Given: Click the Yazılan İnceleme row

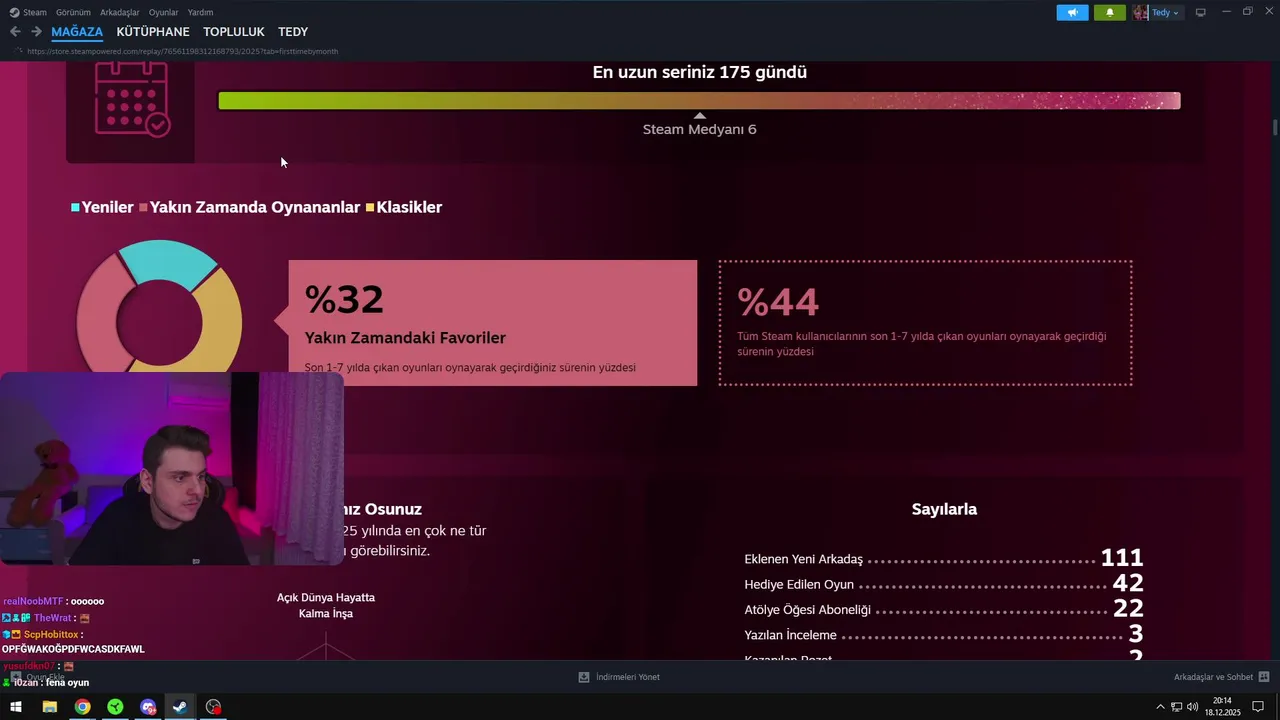Looking at the screenshot, I should (x=943, y=635).
